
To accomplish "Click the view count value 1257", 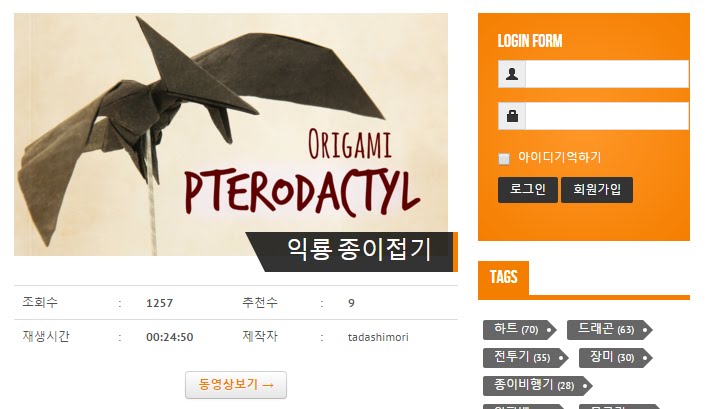I will point(159,303).
